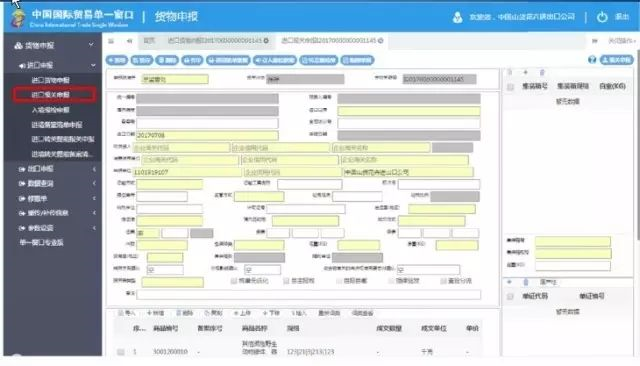Select 进口报关申报 in the sidebar
The image size is (640, 366).
click(x=54, y=95)
